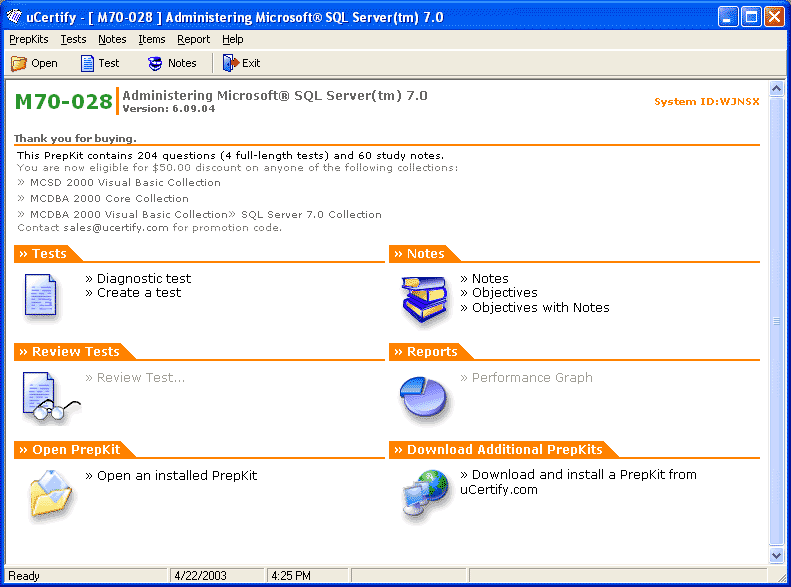The height and width of the screenshot is (587, 791).
Task: Click MCDBA 2000 Visual Basic Collection text
Action: click(x=129, y=215)
